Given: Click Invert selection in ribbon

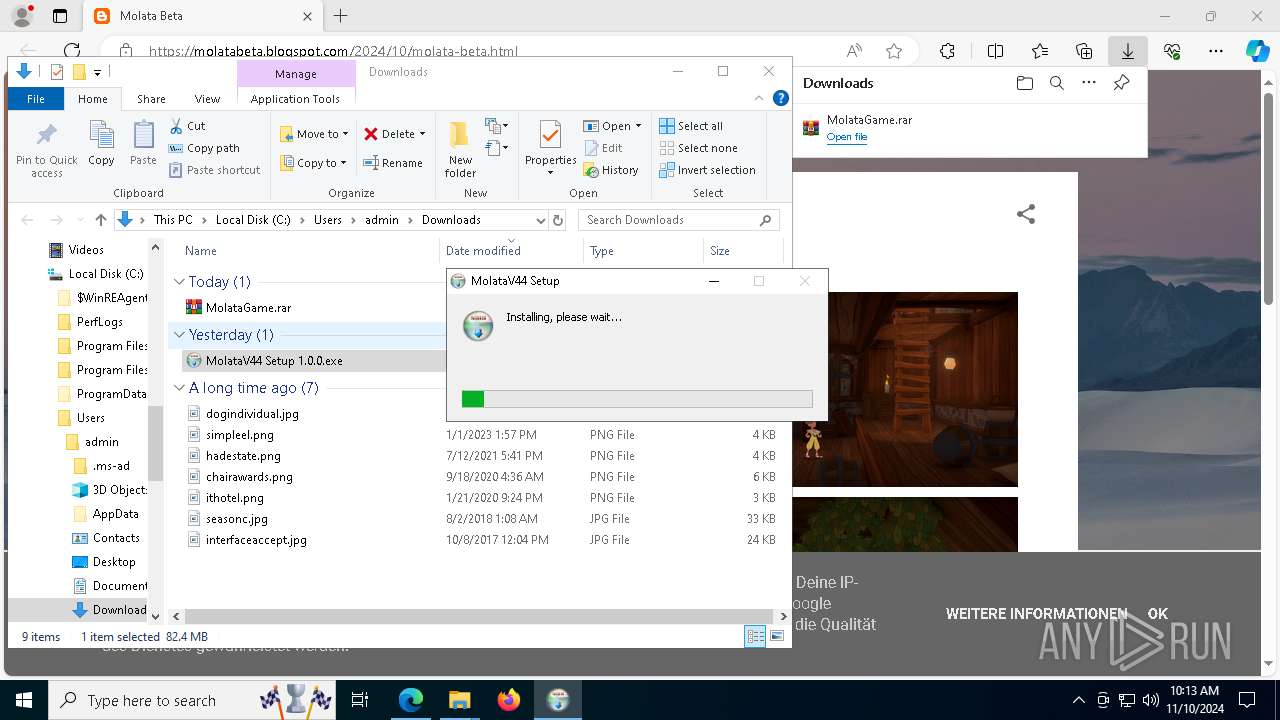Looking at the screenshot, I should coord(707,170).
